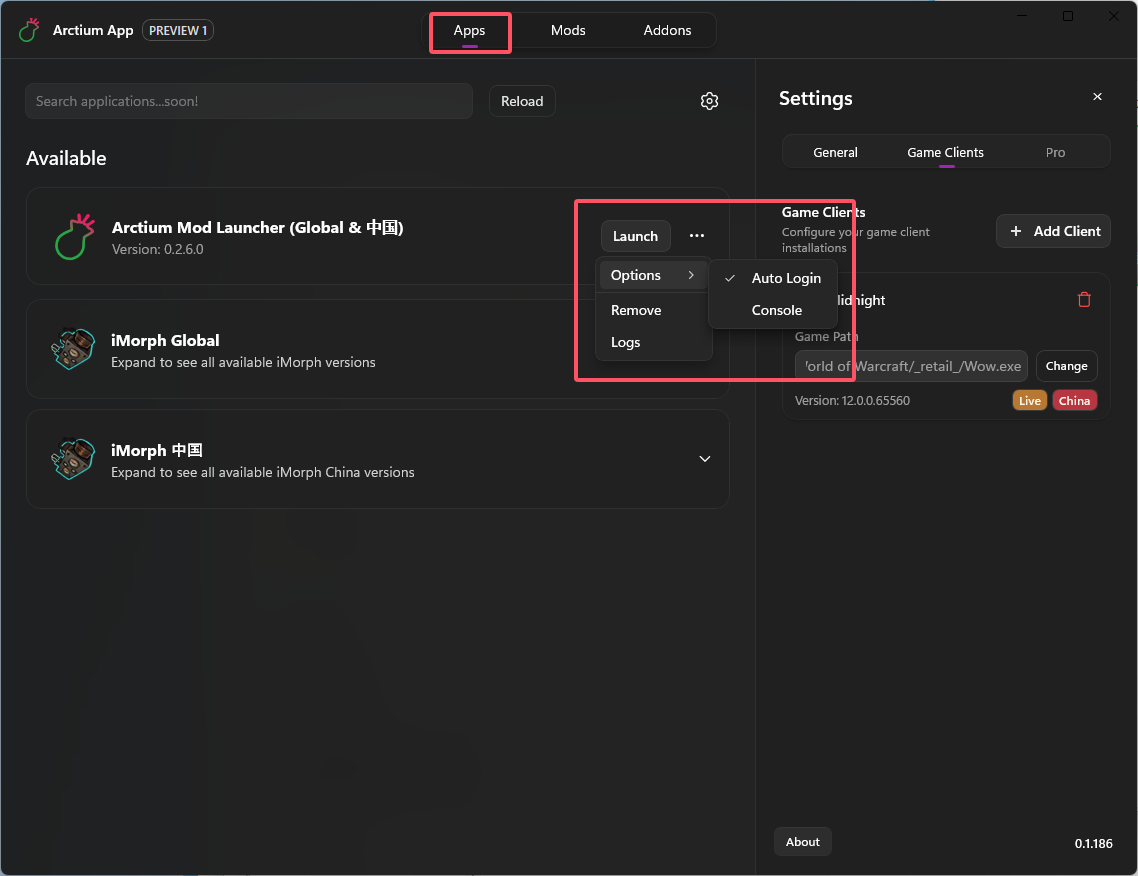
Task: Click the settings gear icon
Action: (709, 101)
